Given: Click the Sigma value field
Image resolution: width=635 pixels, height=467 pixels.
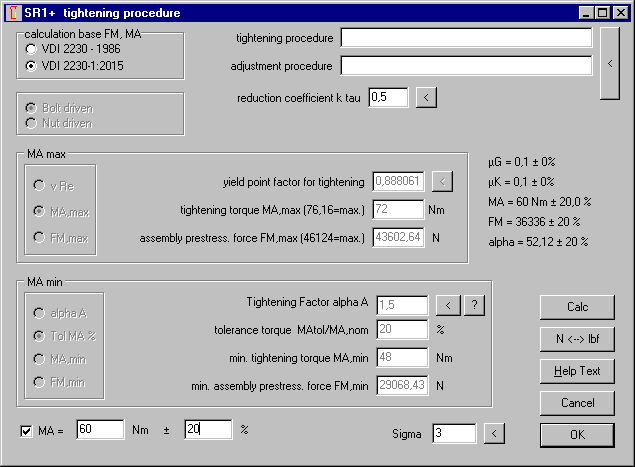Looking at the screenshot, I should (x=454, y=433).
